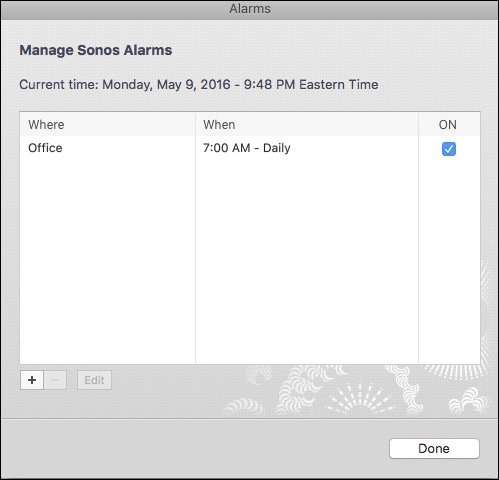499x480 pixels.
Task: Click divider between Where and When headers
Action: click(x=196, y=124)
